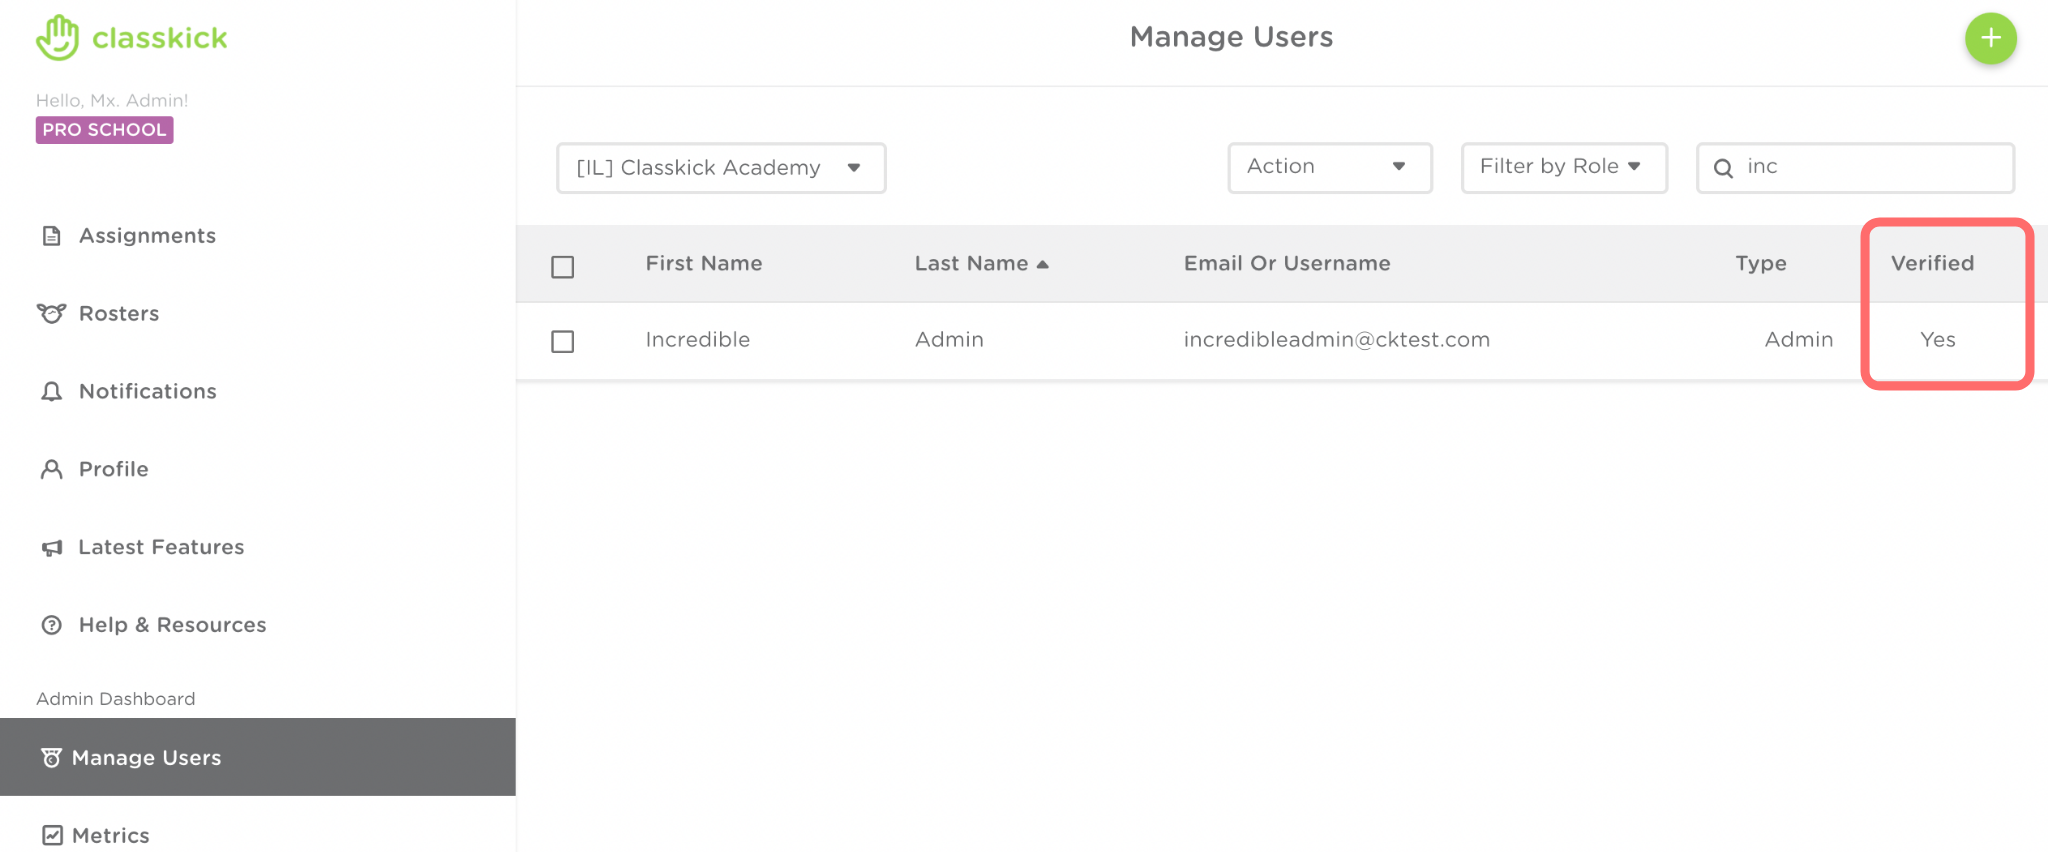
Task: Open Manage Users in the Admin Dashboard
Action: pos(146,758)
